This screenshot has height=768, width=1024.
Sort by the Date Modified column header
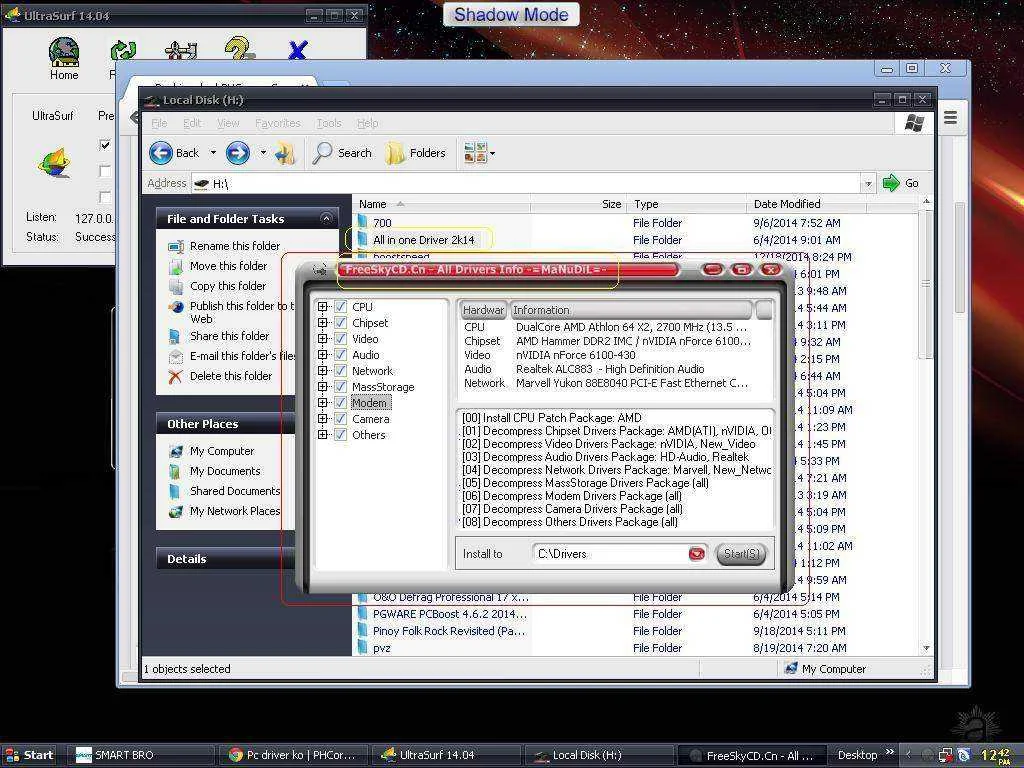pos(806,204)
